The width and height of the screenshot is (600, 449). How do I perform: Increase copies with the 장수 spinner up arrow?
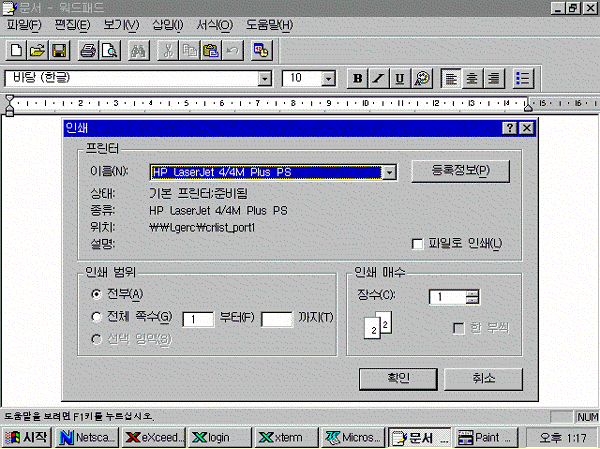pos(473,294)
